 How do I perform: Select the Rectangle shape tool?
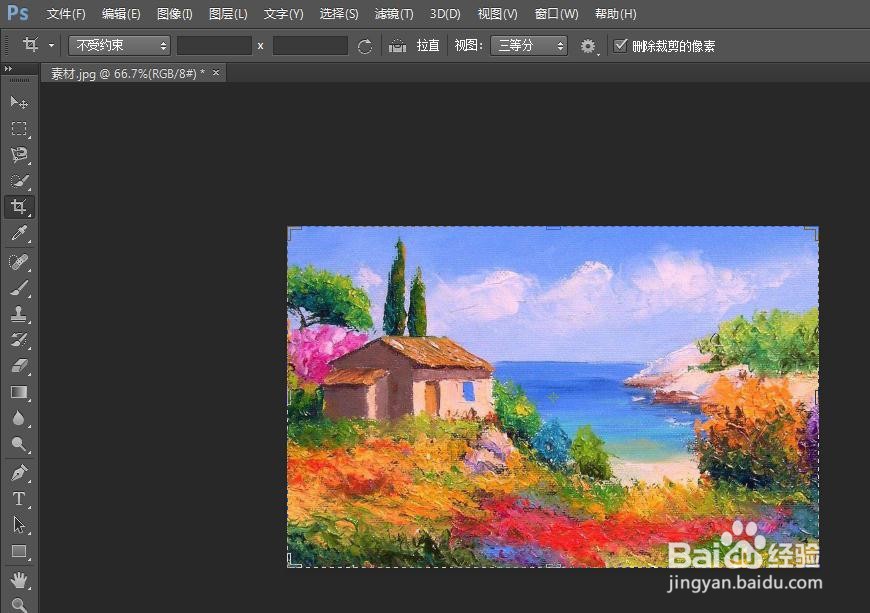(x=19, y=551)
